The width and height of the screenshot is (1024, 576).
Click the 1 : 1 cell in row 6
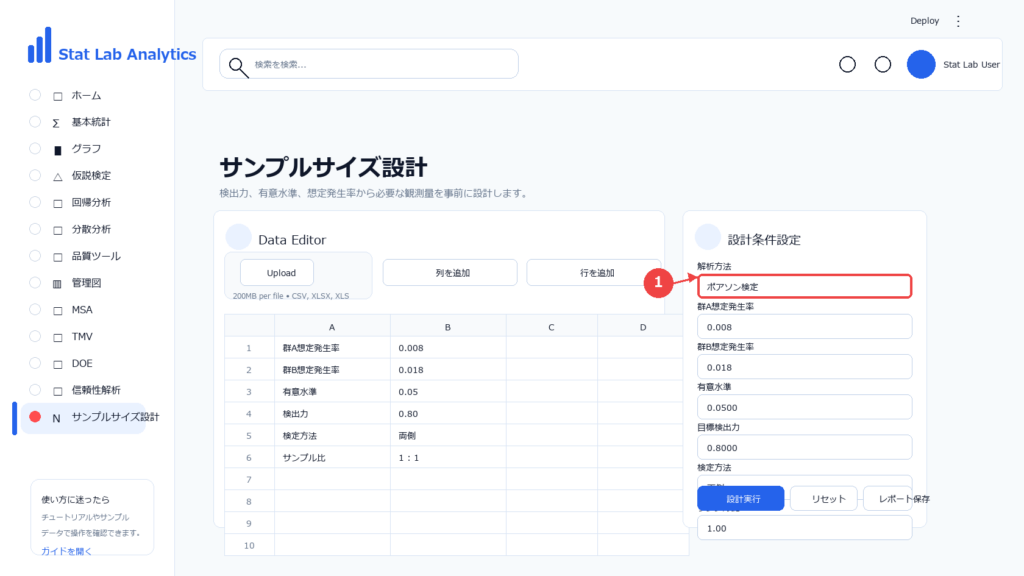448,458
